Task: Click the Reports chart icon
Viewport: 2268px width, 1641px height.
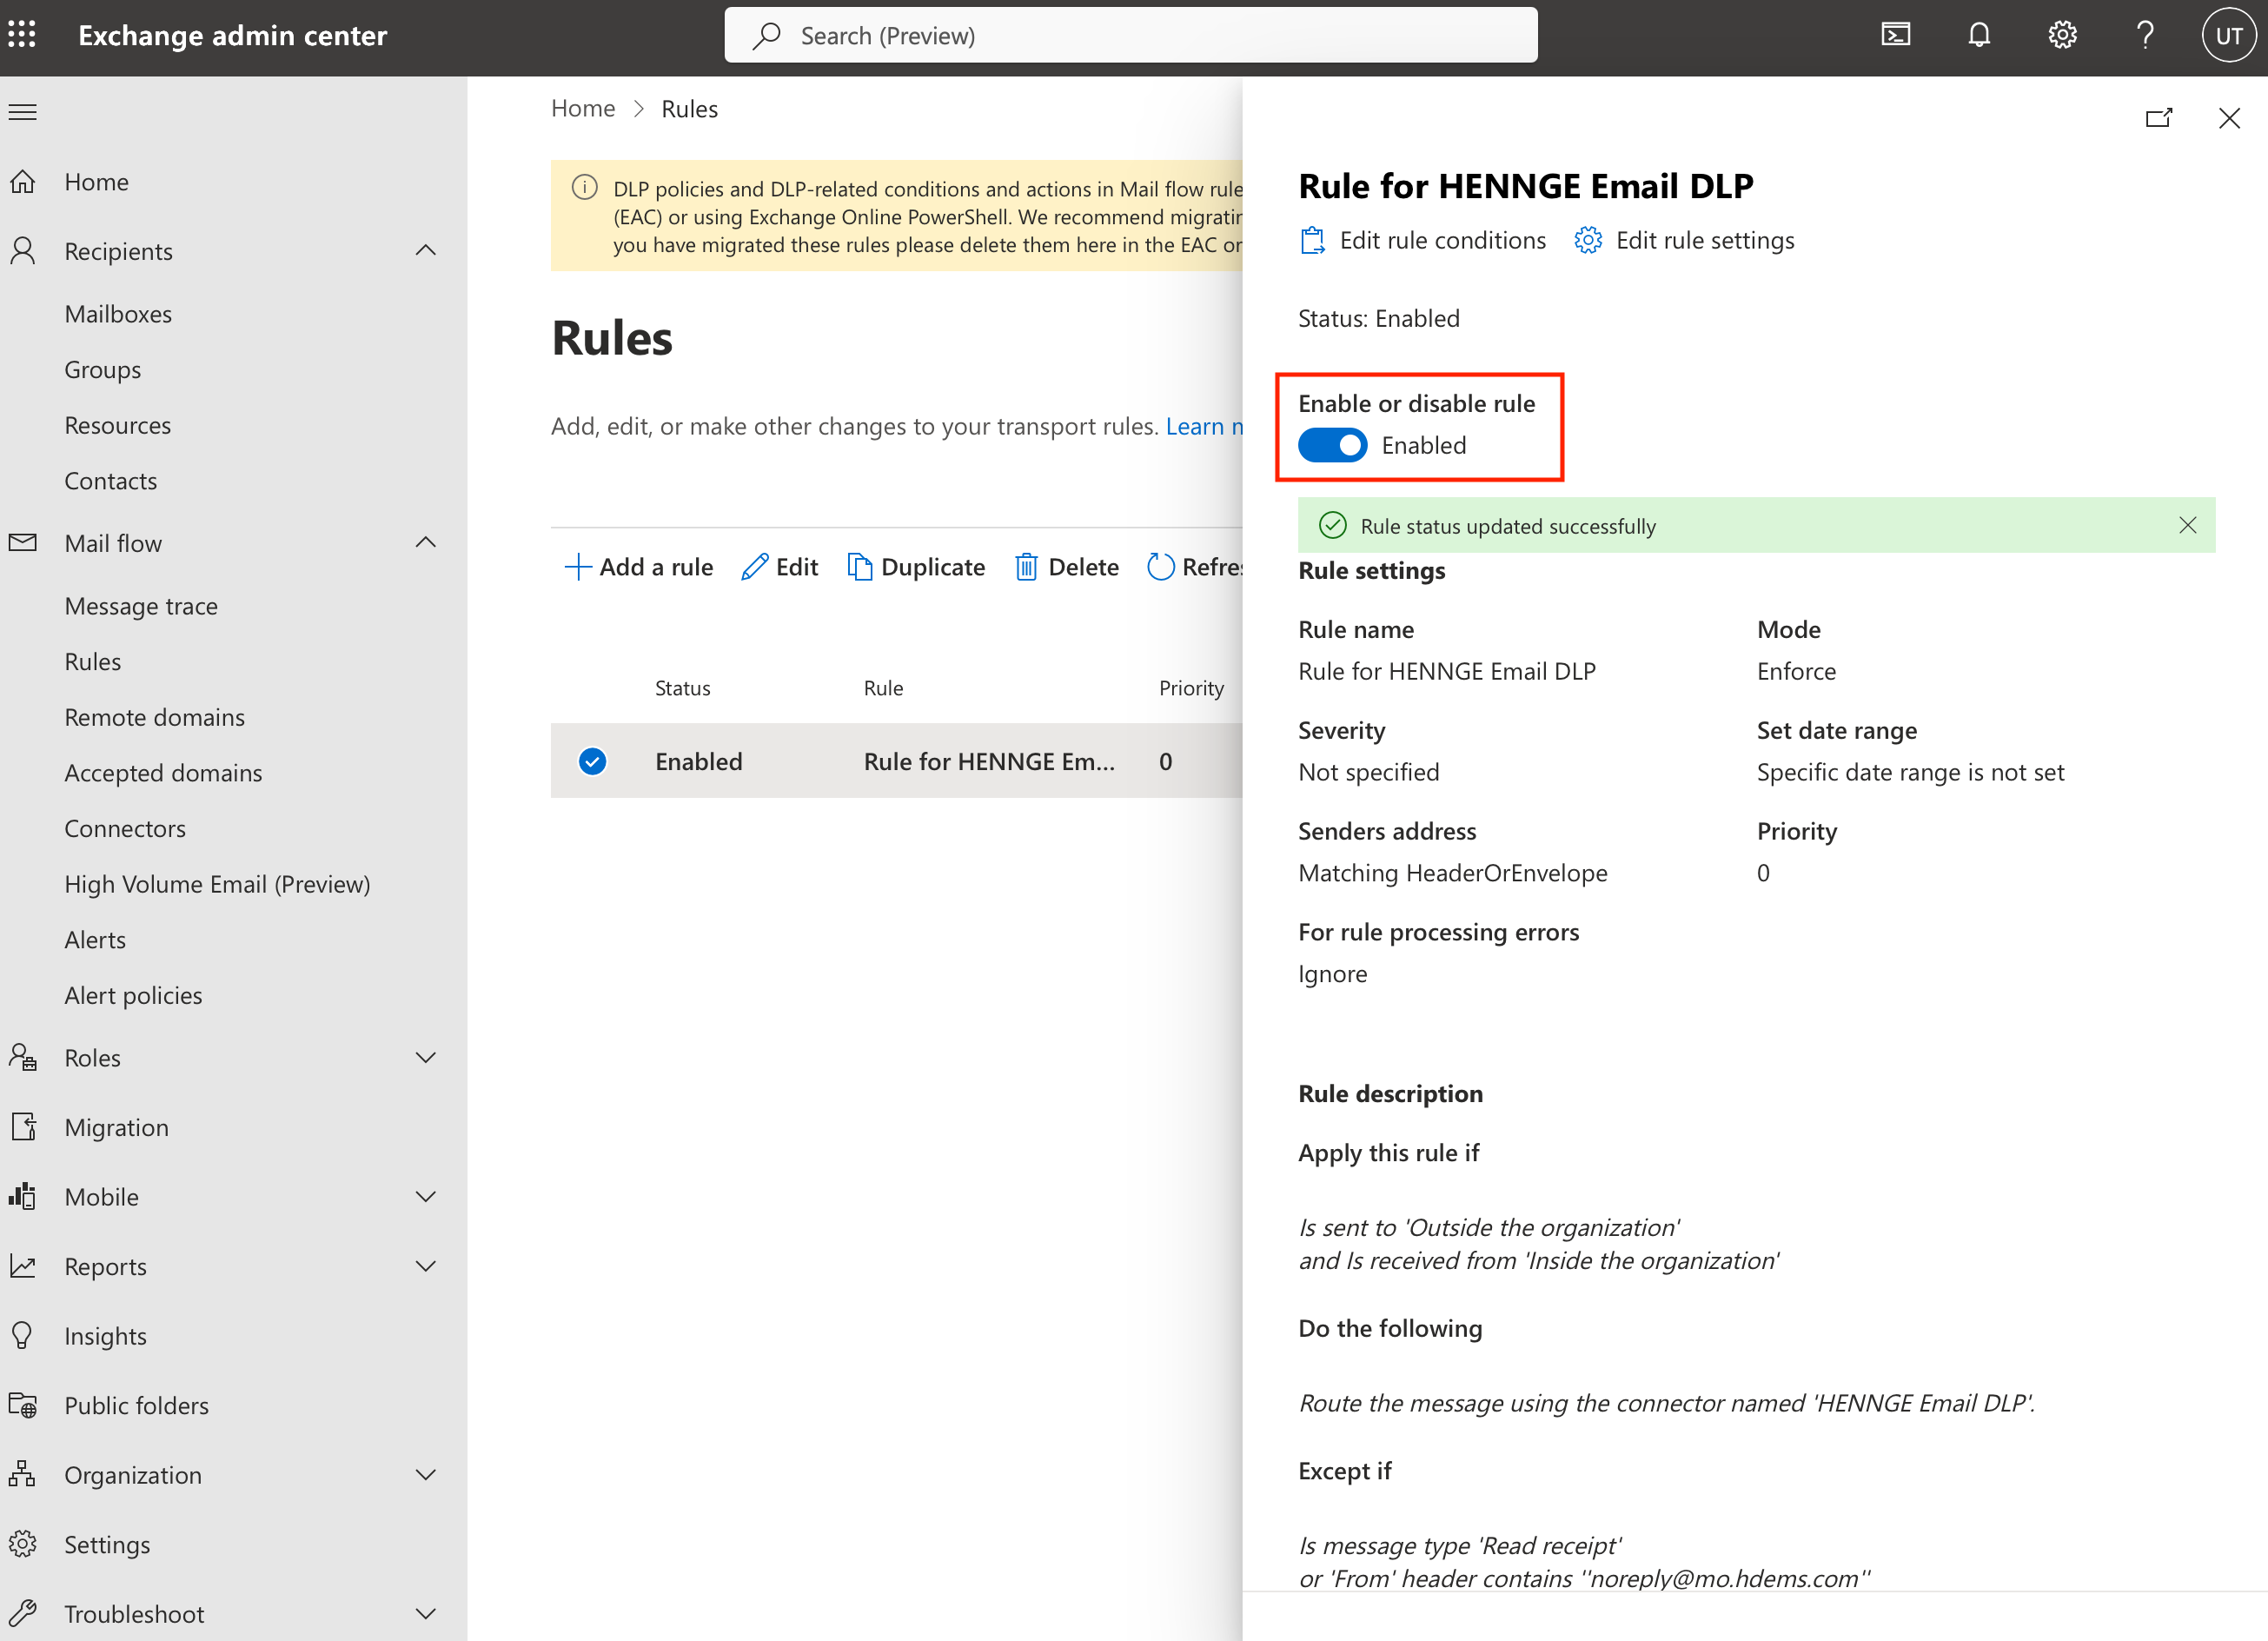Action: tap(22, 1266)
